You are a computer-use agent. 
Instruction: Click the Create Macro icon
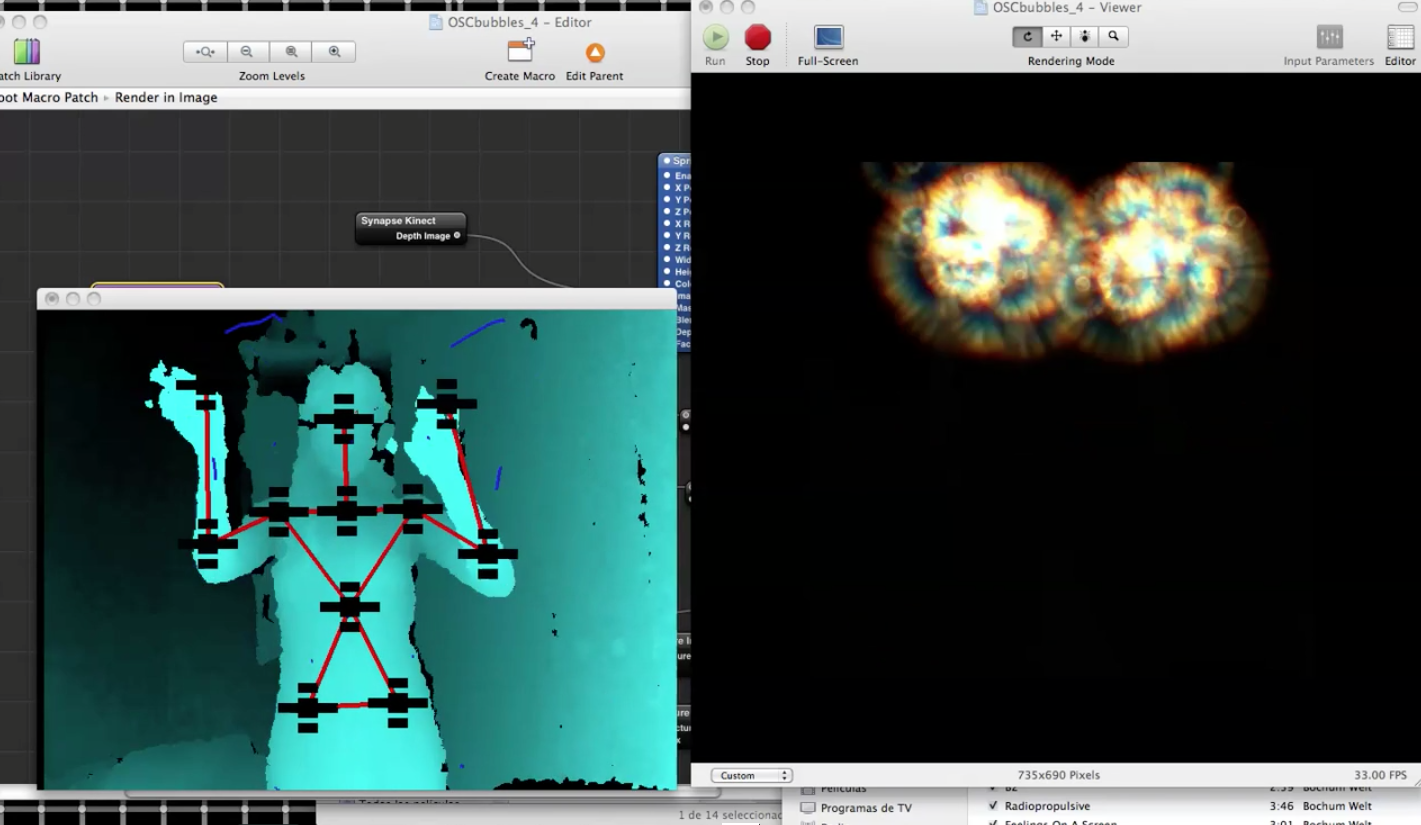[520, 52]
